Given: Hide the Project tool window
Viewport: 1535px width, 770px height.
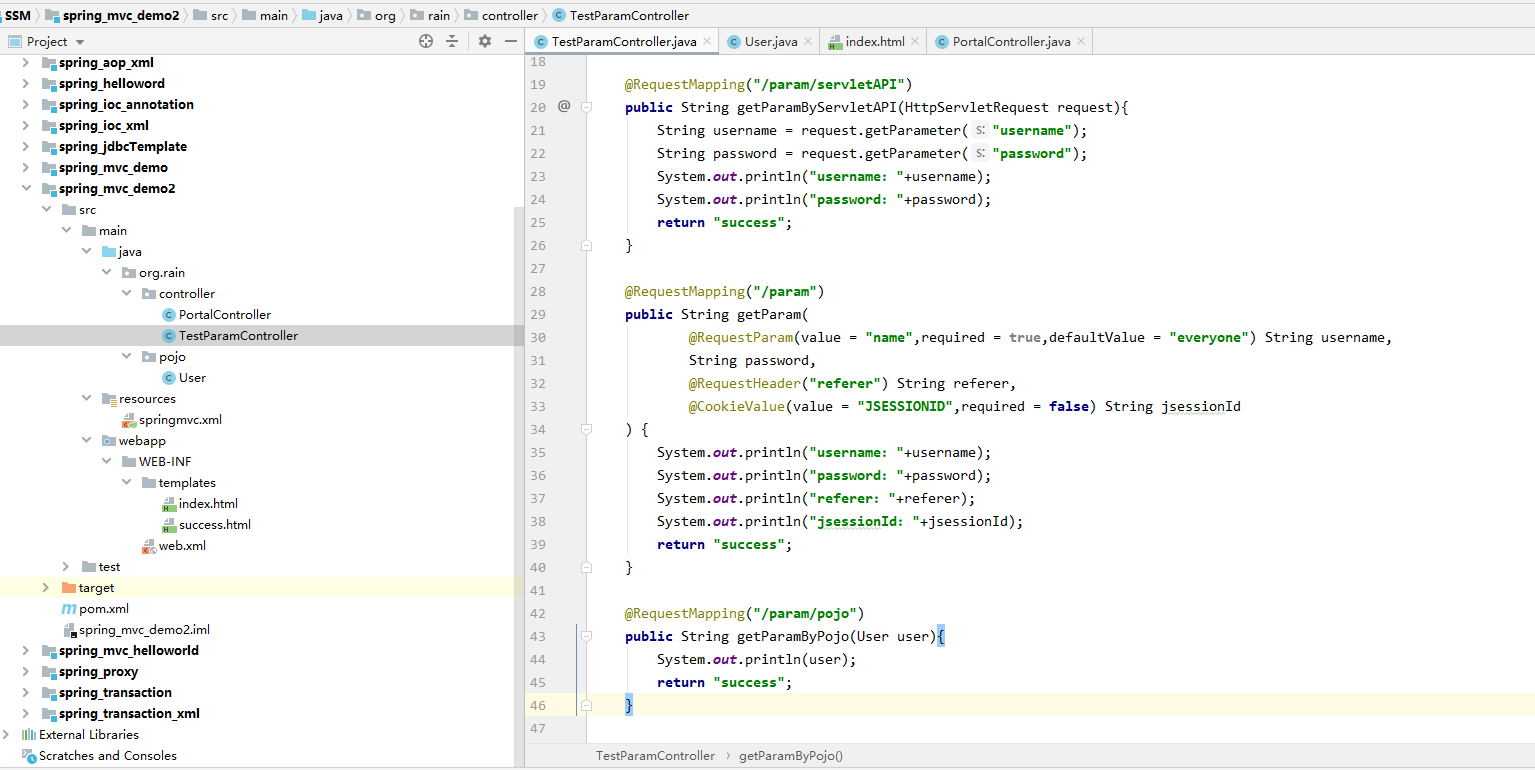Looking at the screenshot, I should pyautogui.click(x=511, y=41).
